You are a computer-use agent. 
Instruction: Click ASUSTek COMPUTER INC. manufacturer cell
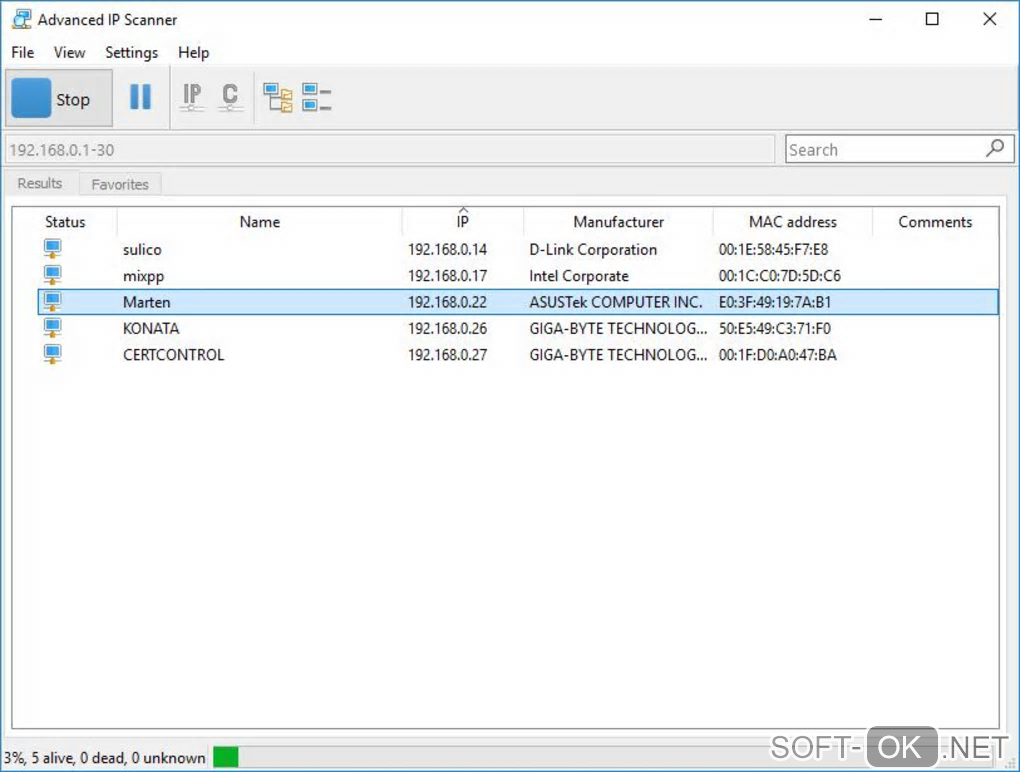click(x=616, y=302)
